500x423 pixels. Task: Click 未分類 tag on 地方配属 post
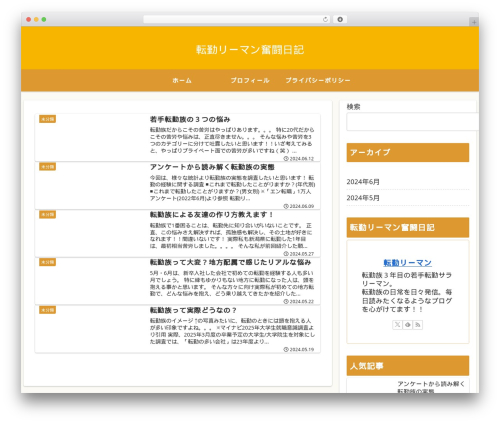[47, 262]
